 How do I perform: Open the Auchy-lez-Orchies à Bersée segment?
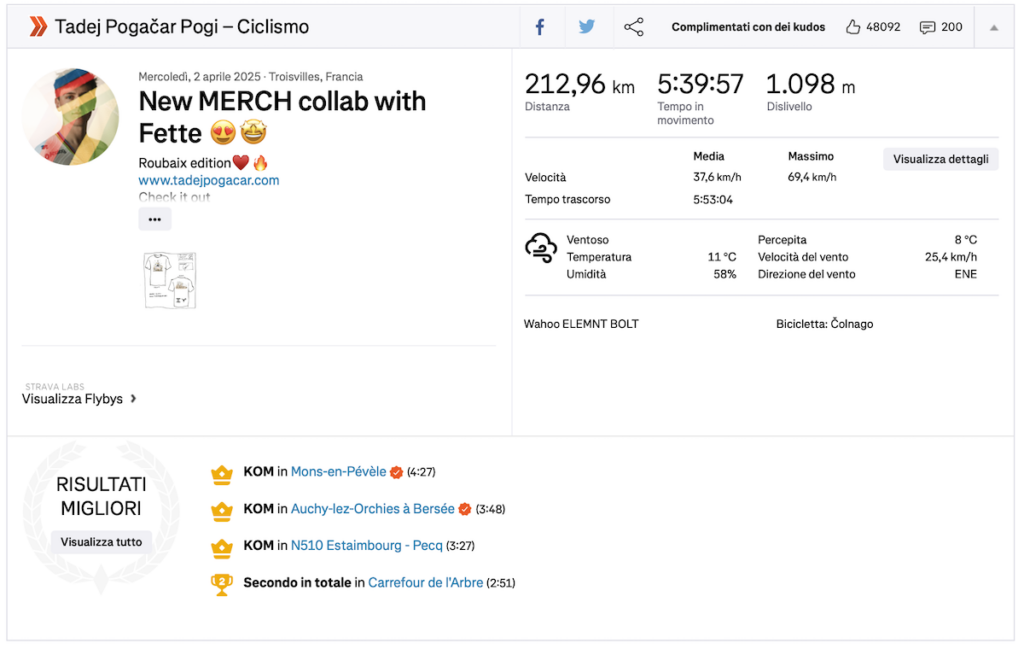pyautogui.click(x=372, y=509)
